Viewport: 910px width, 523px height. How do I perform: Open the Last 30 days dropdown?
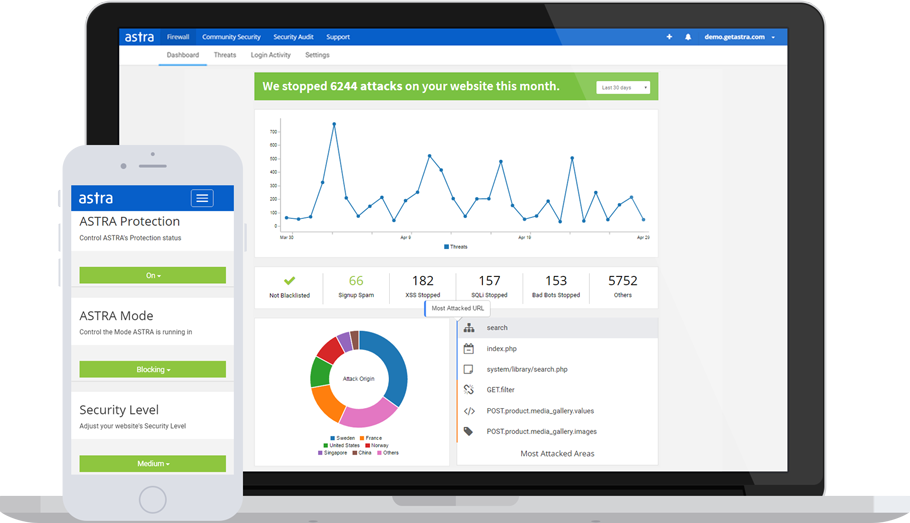[623, 88]
